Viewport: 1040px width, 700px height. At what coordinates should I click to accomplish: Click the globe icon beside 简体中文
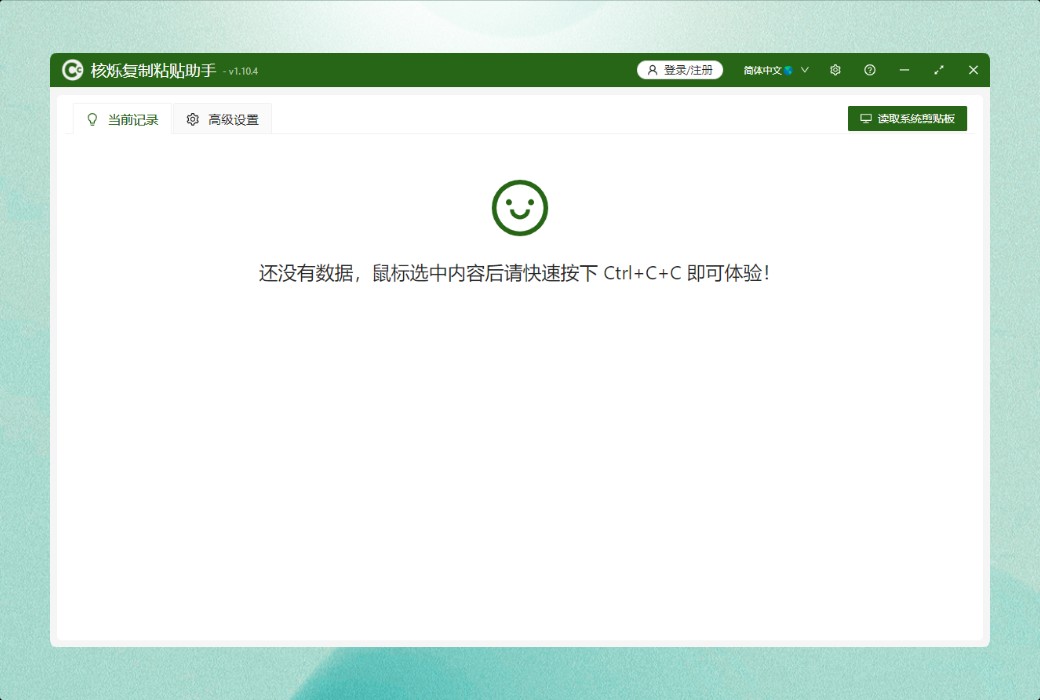[789, 70]
